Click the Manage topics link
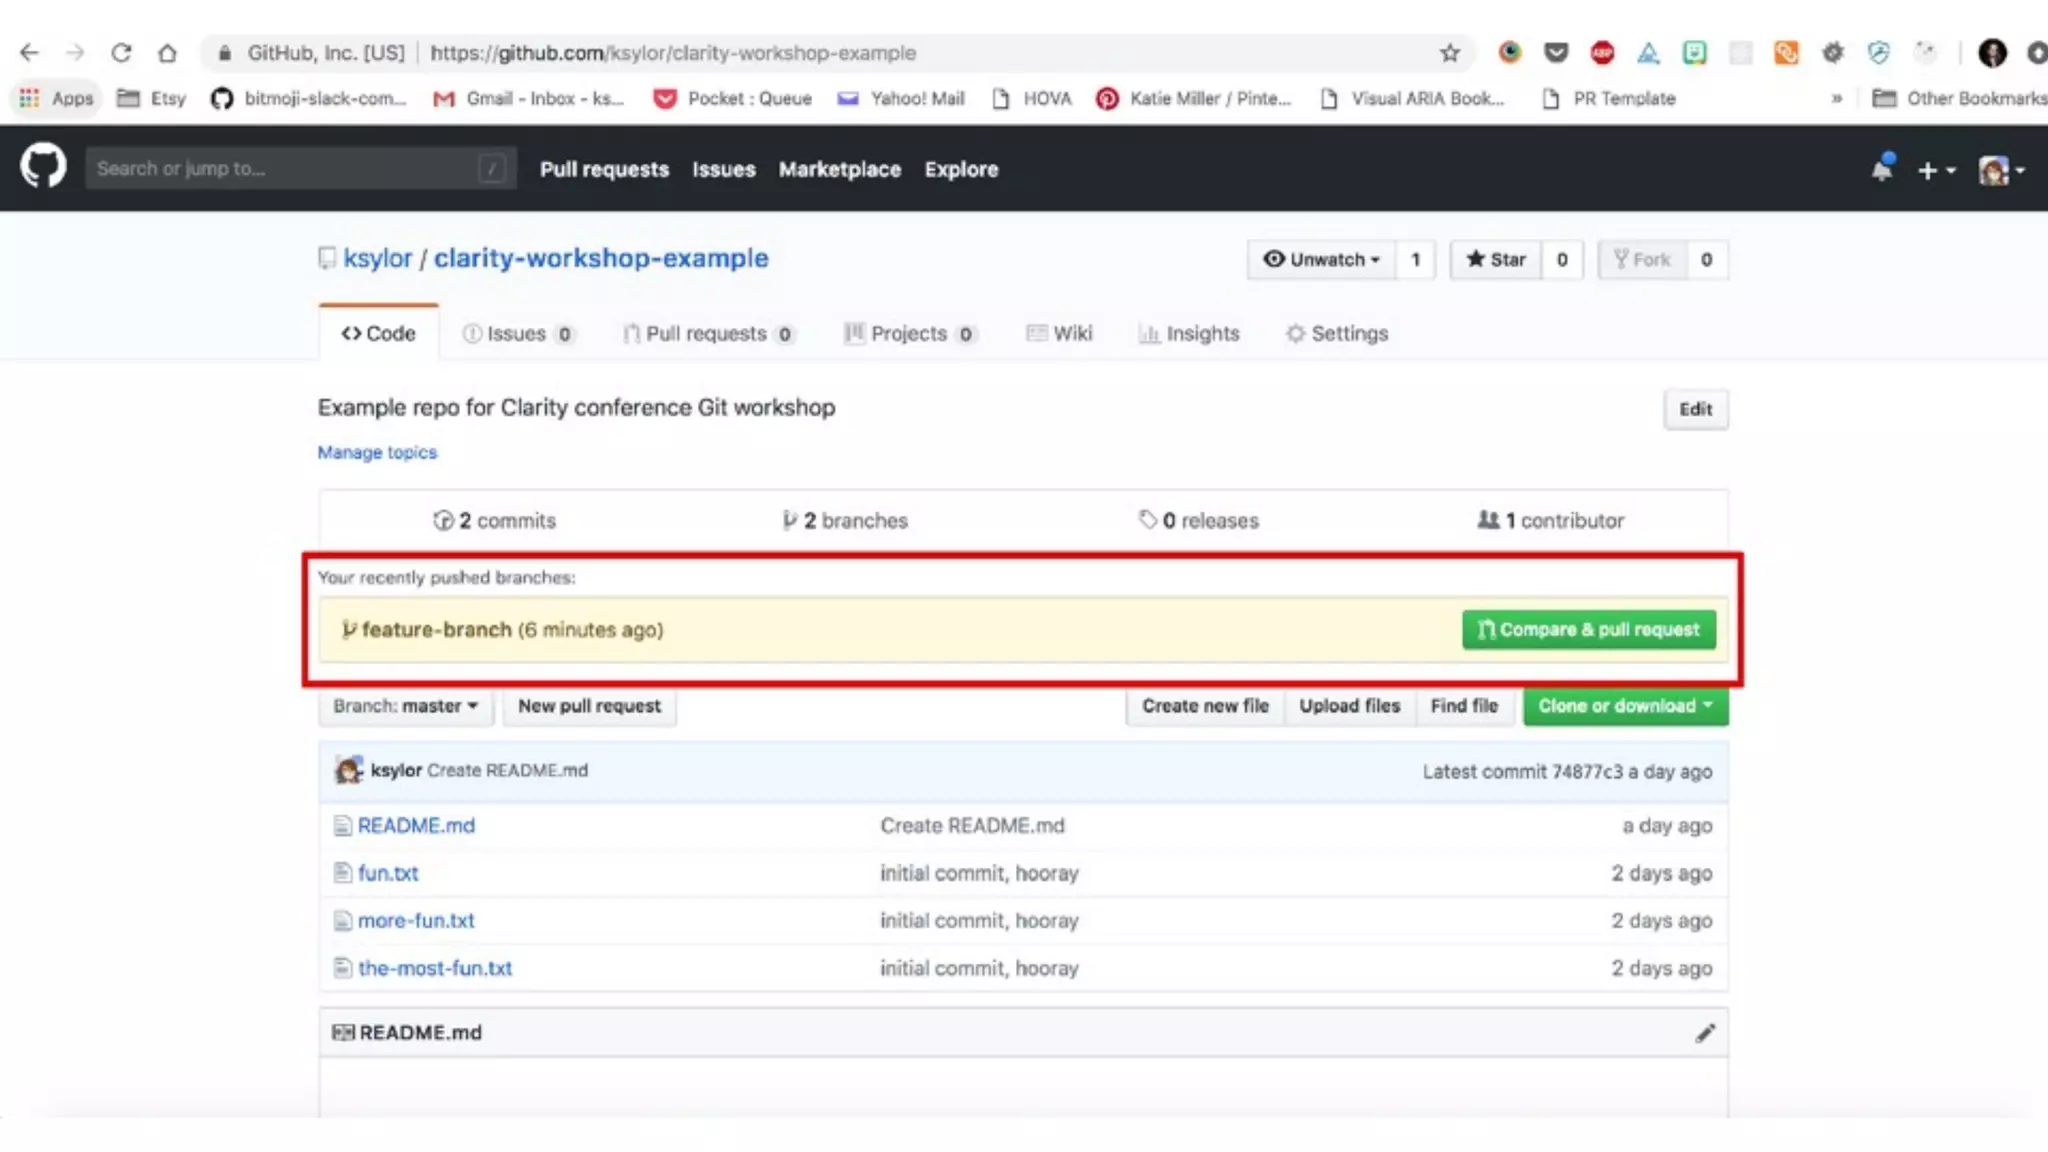 [x=377, y=452]
